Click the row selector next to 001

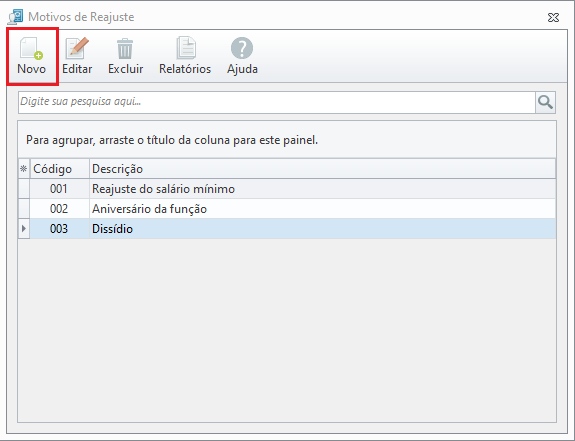point(24,189)
